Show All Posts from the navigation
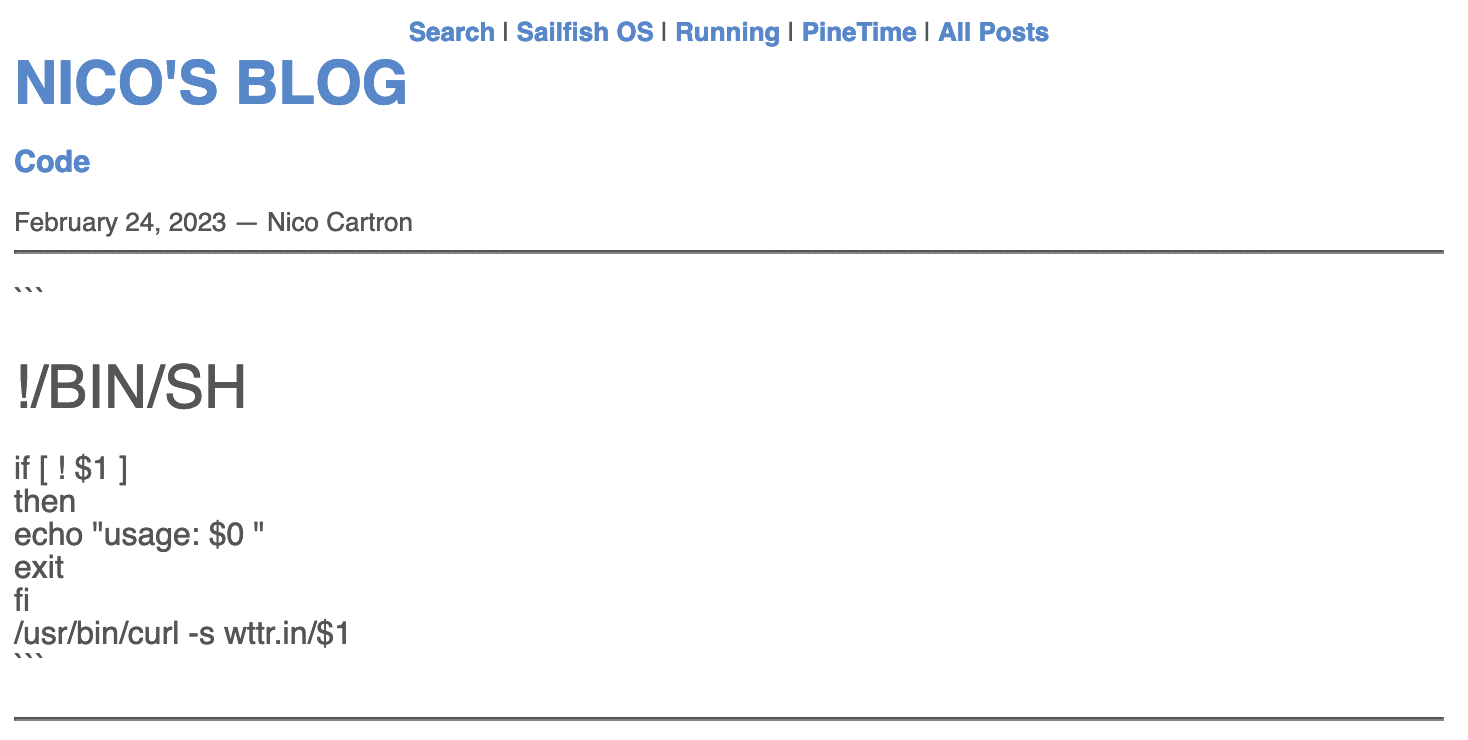 pyautogui.click(x=993, y=32)
